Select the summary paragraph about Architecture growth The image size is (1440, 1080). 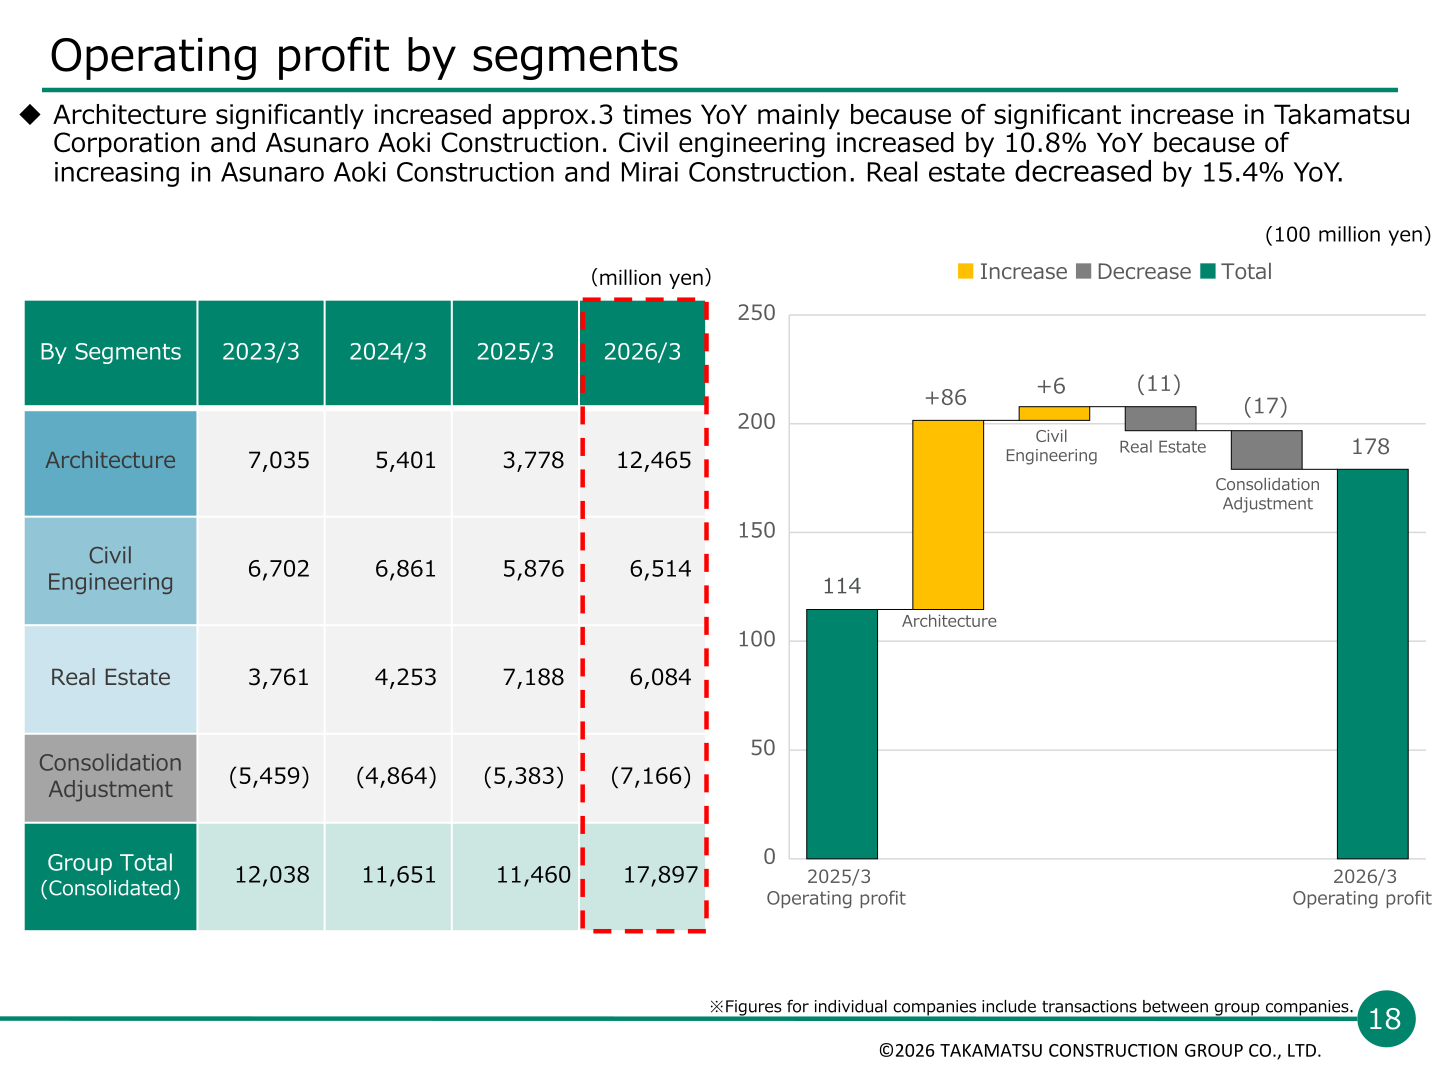point(731,144)
